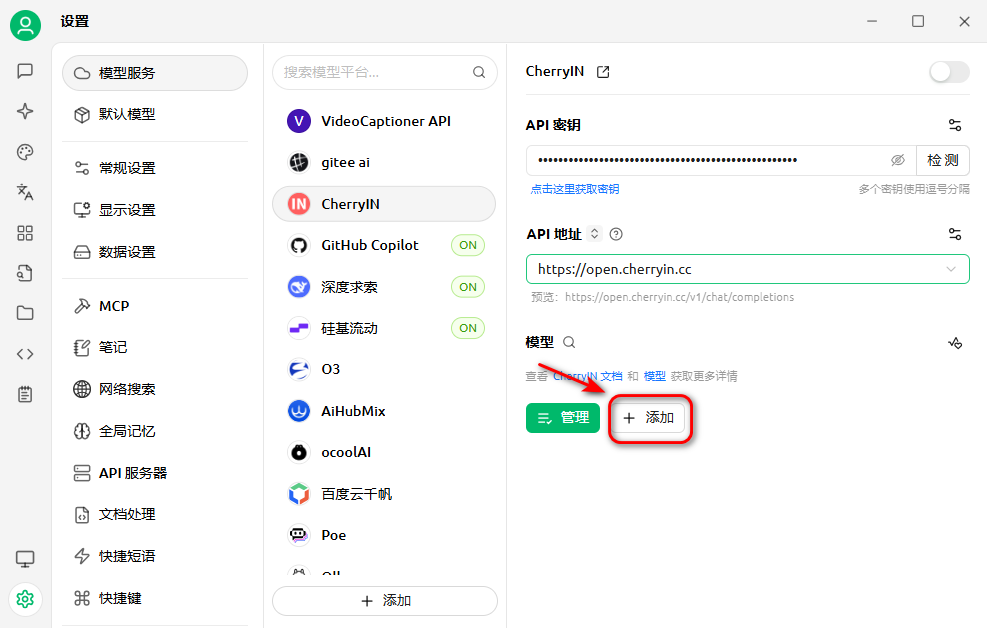987x628 pixels.
Task: Show the hidden API key
Action: (x=898, y=160)
